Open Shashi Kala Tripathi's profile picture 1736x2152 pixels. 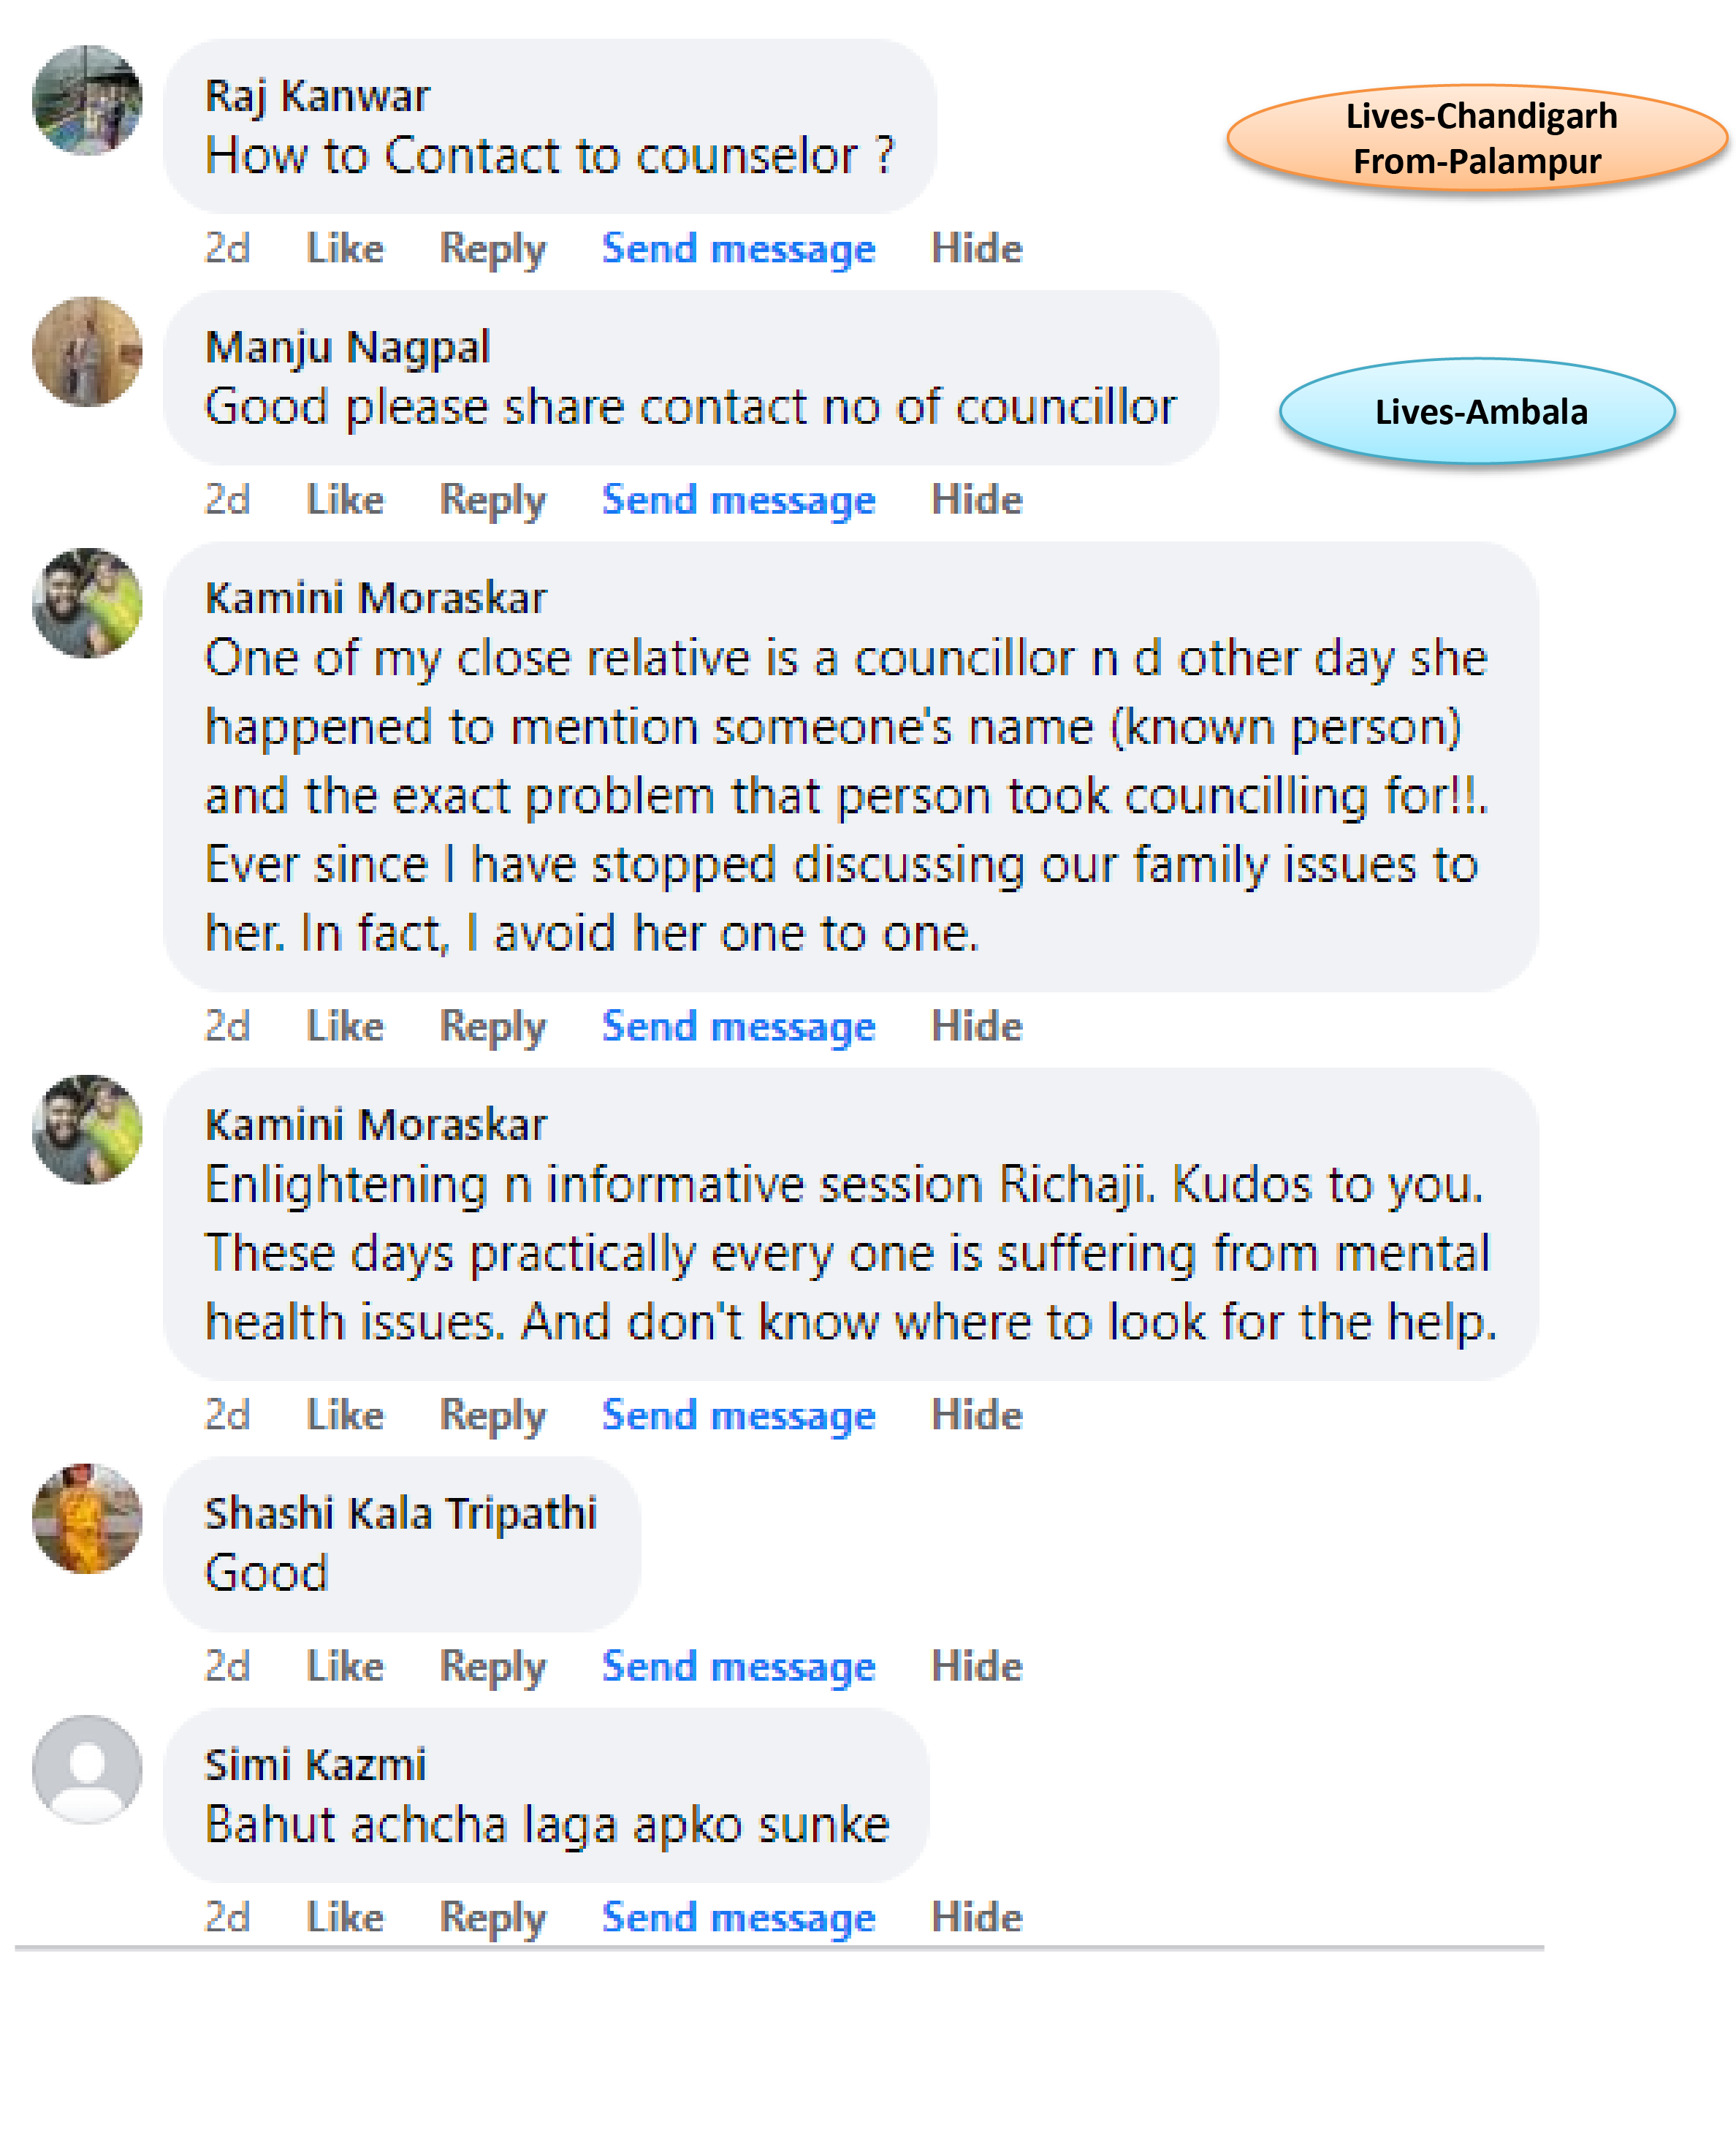coord(87,1518)
